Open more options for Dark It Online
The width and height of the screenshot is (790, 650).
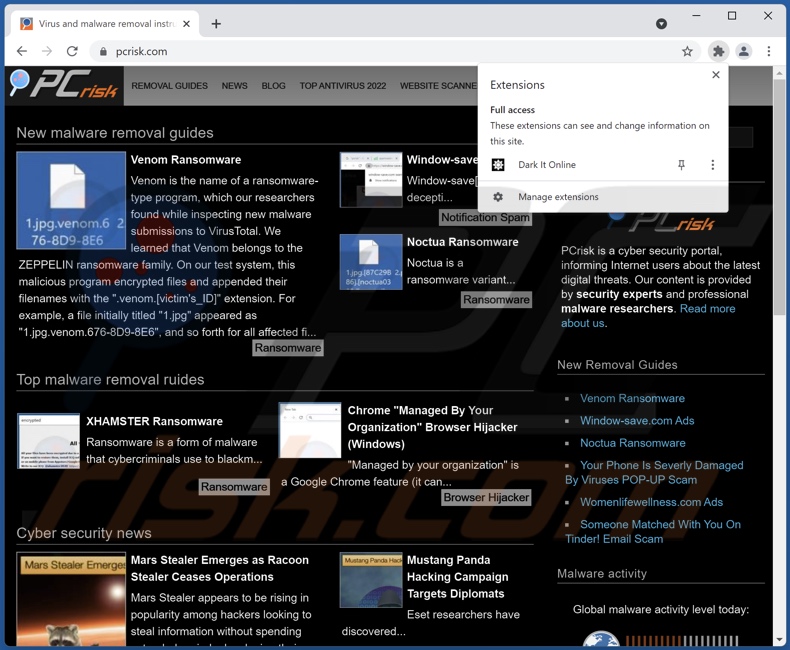712,165
